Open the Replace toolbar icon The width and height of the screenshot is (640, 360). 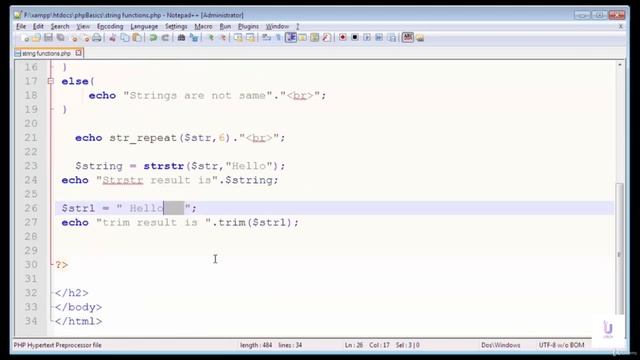[194, 38]
